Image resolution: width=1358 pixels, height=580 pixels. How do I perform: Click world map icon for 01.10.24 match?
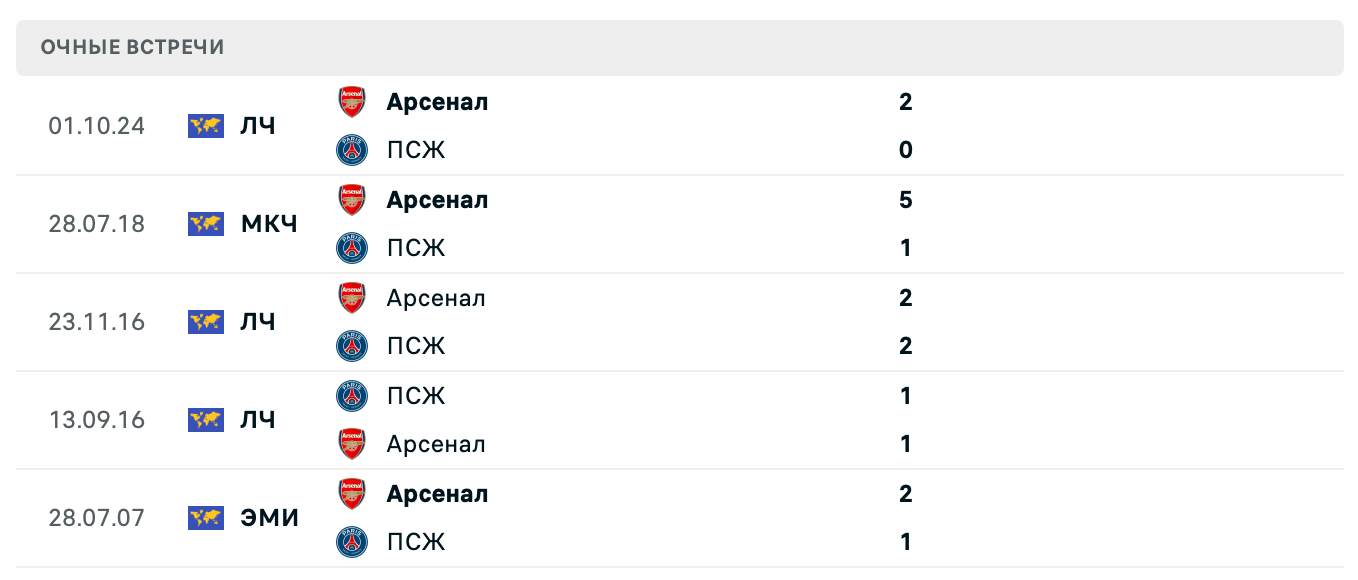[206, 126]
